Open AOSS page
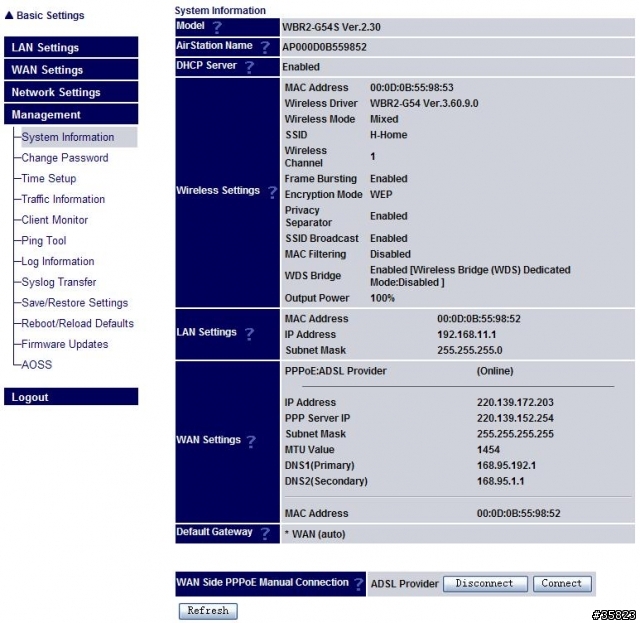 (x=37, y=365)
